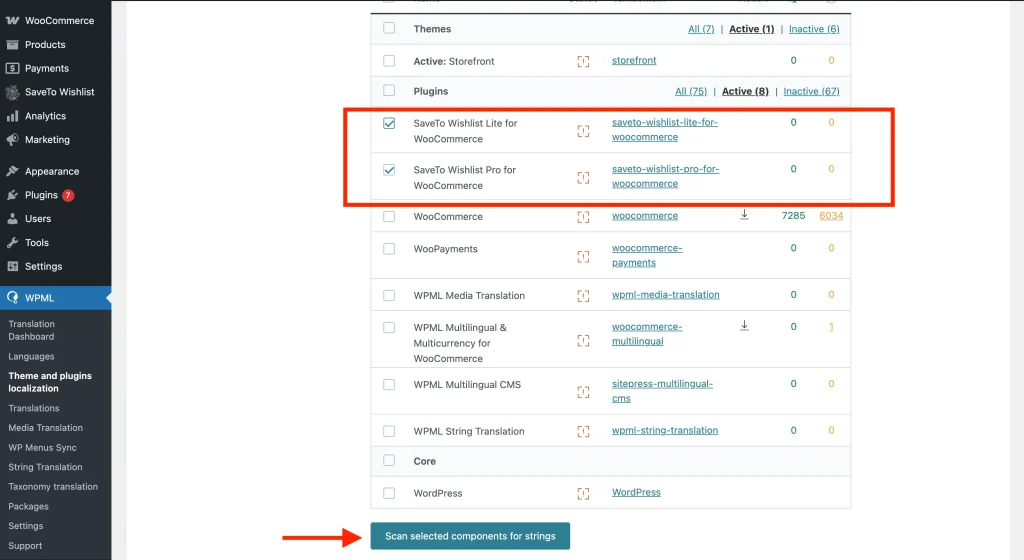Click the Analytics bar chart icon
Viewport: 1024px width, 560px height.
pyautogui.click(x=12, y=116)
